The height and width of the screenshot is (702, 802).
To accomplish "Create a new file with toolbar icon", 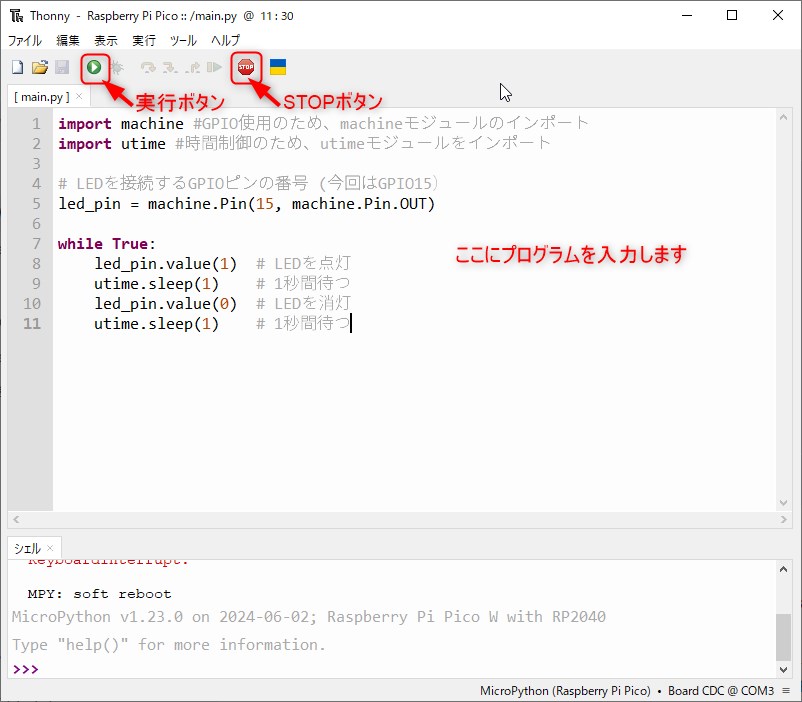I will click(17, 67).
